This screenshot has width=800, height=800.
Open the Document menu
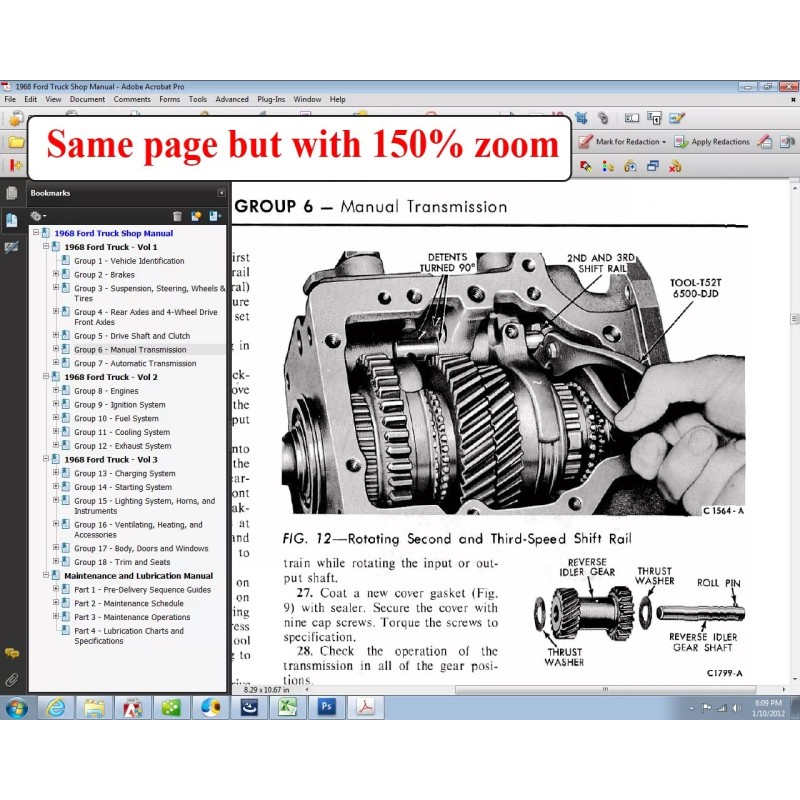87,100
